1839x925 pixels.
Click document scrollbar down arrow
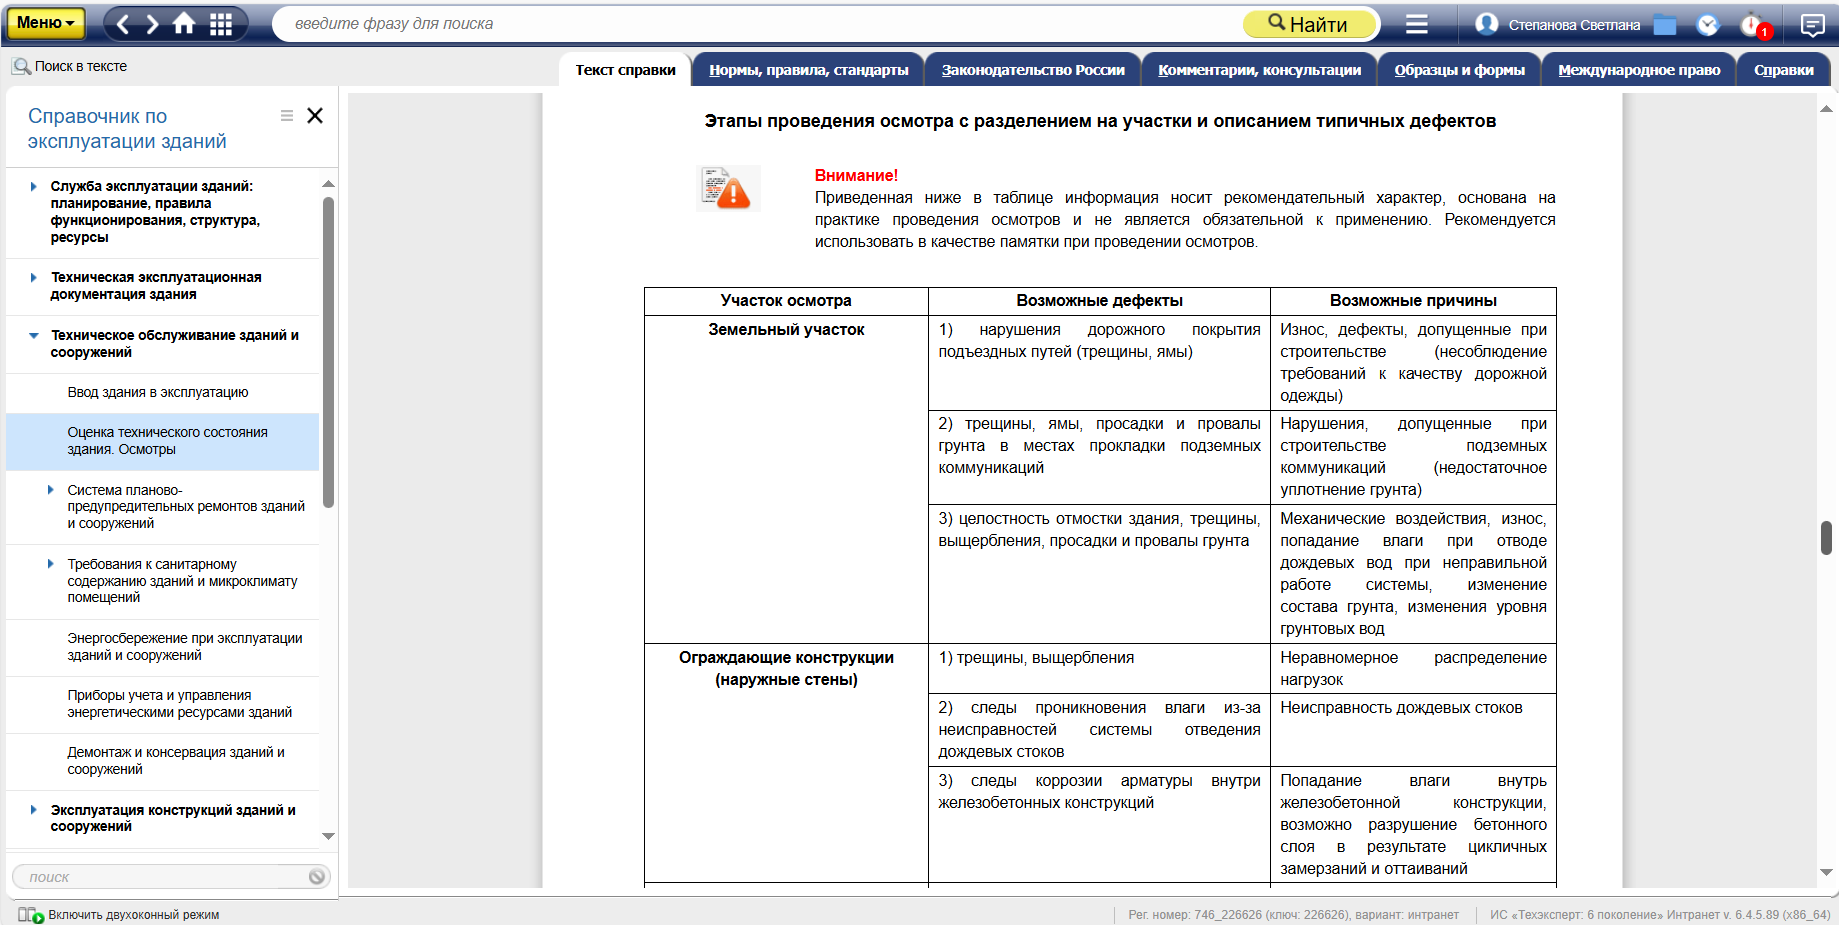click(1826, 872)
